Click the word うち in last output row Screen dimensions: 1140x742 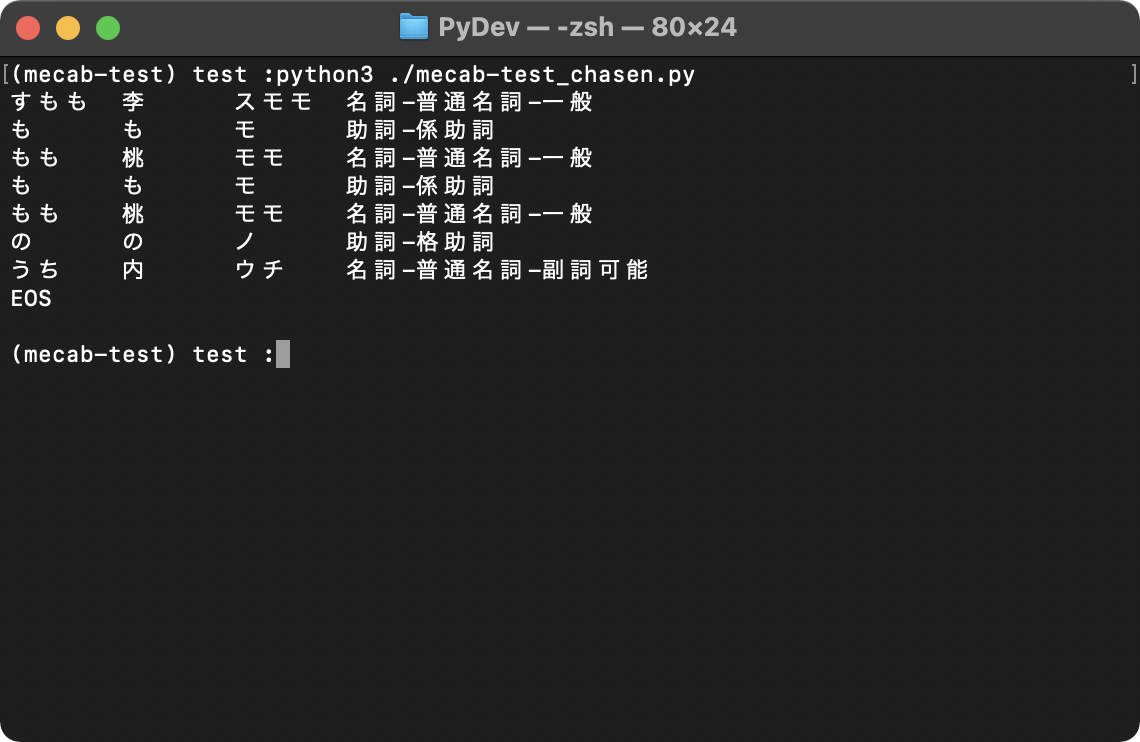pos(35,270)
